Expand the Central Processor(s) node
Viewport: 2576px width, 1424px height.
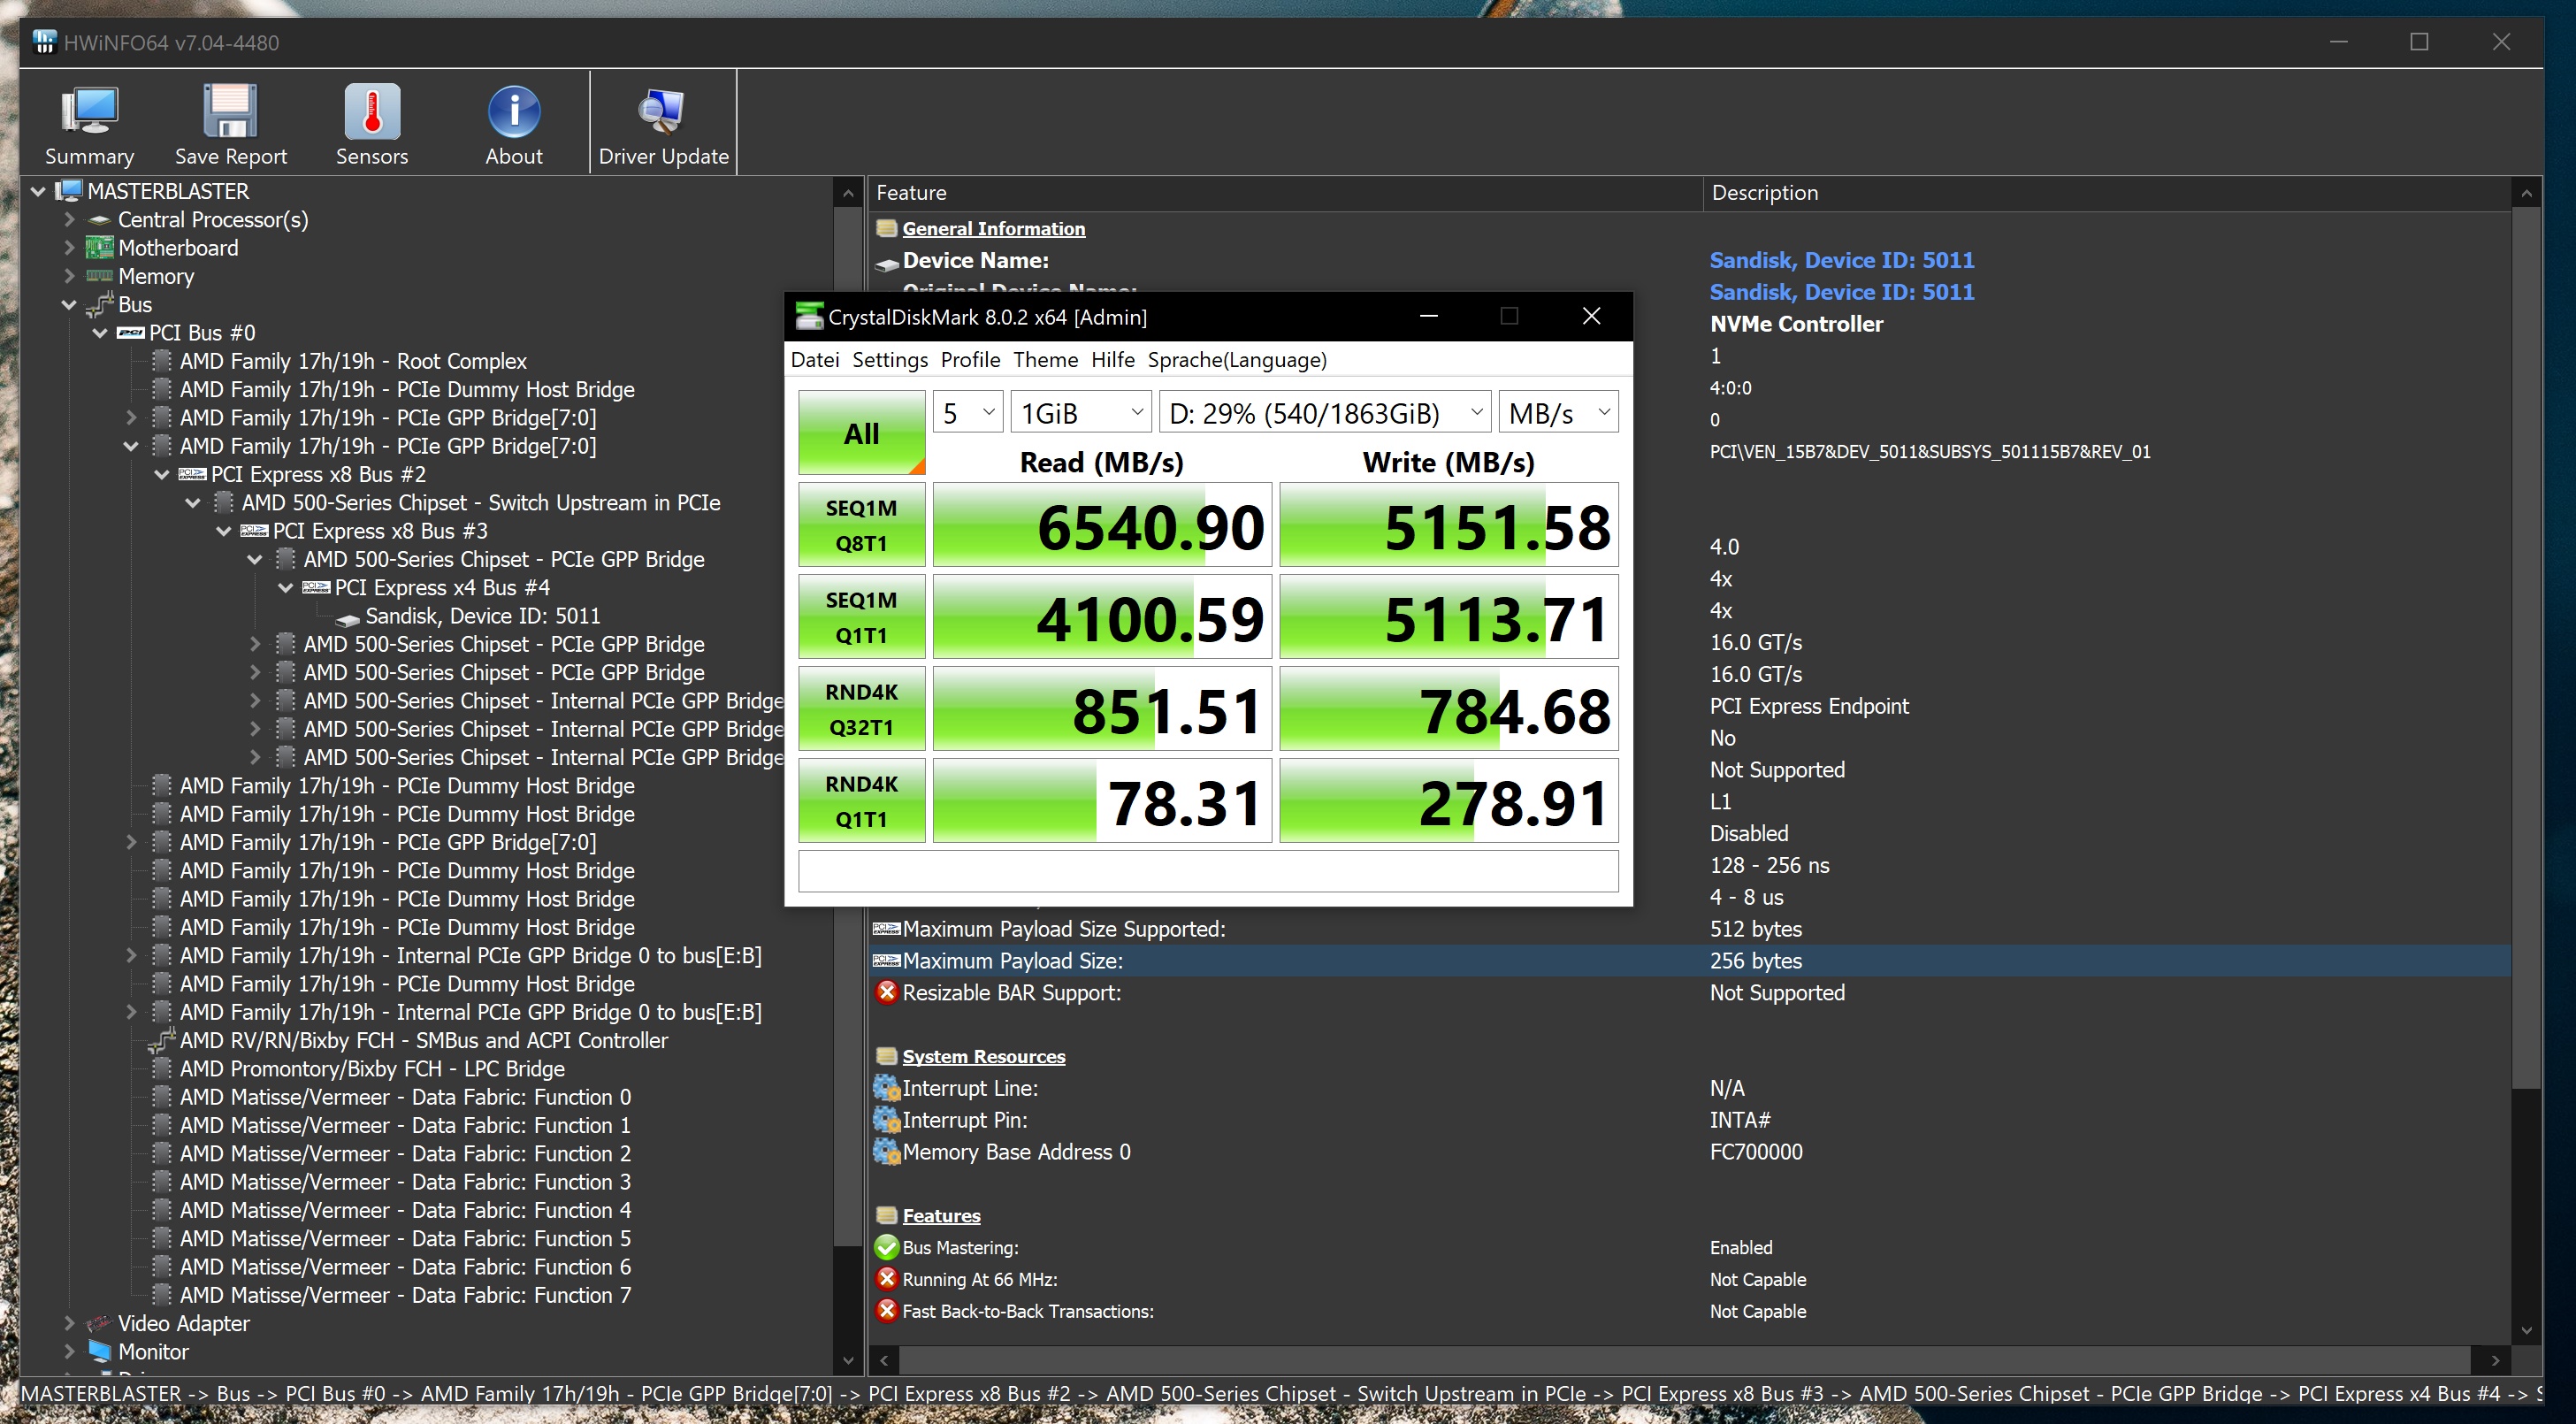(69, 220)
